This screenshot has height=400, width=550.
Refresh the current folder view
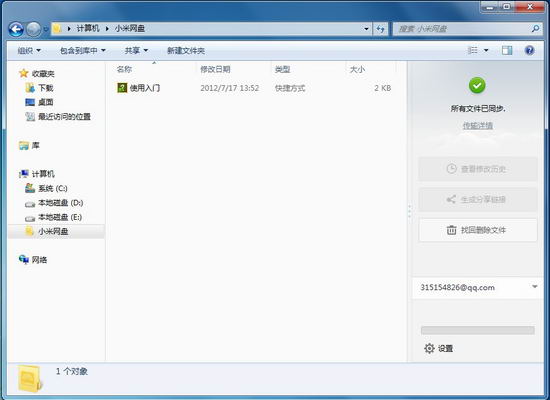click(381, 29)
